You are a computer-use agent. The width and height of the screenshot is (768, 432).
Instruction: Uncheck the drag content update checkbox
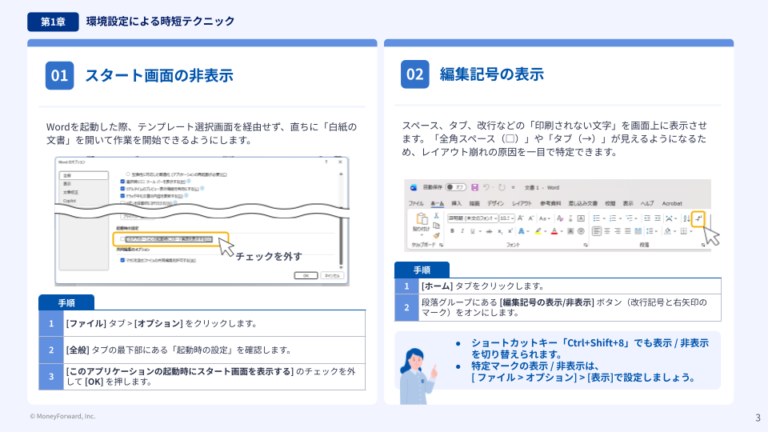pos(122,196)
